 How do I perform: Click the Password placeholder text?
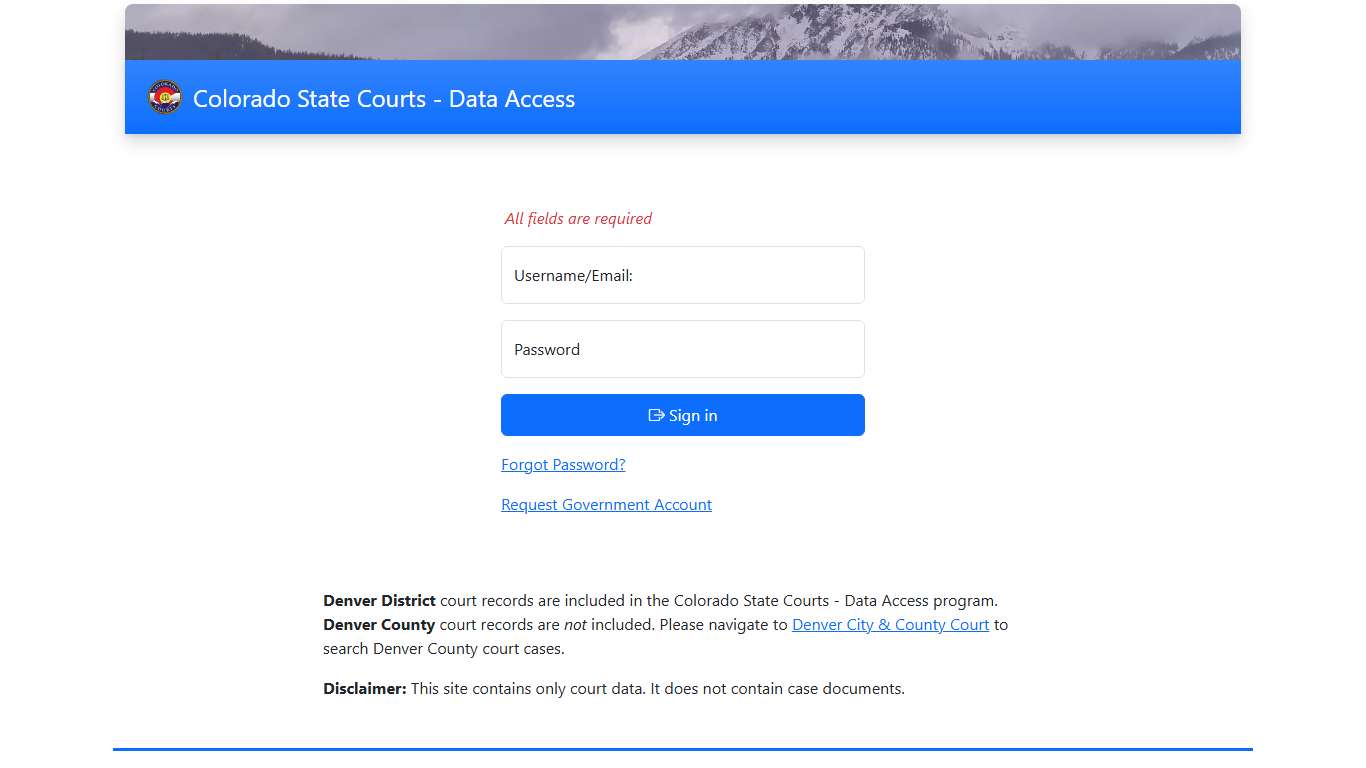pos(547,349)
